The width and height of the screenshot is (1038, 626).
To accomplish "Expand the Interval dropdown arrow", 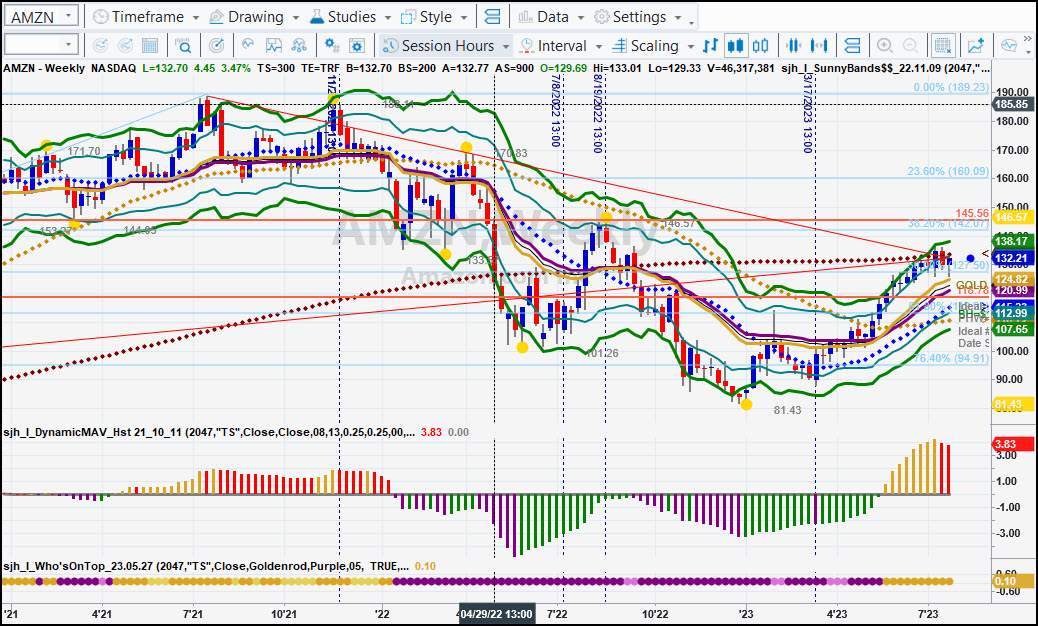I will point(598,46).
